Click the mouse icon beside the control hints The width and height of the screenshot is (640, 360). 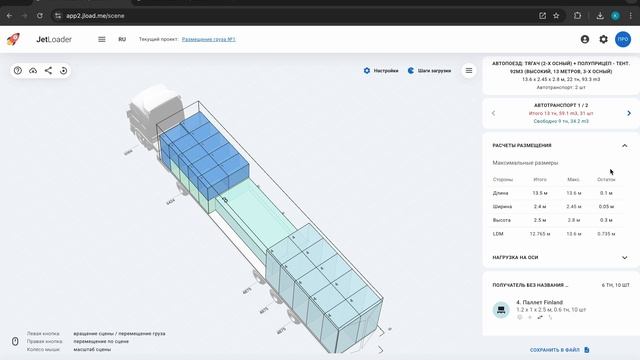coord(15,341)
